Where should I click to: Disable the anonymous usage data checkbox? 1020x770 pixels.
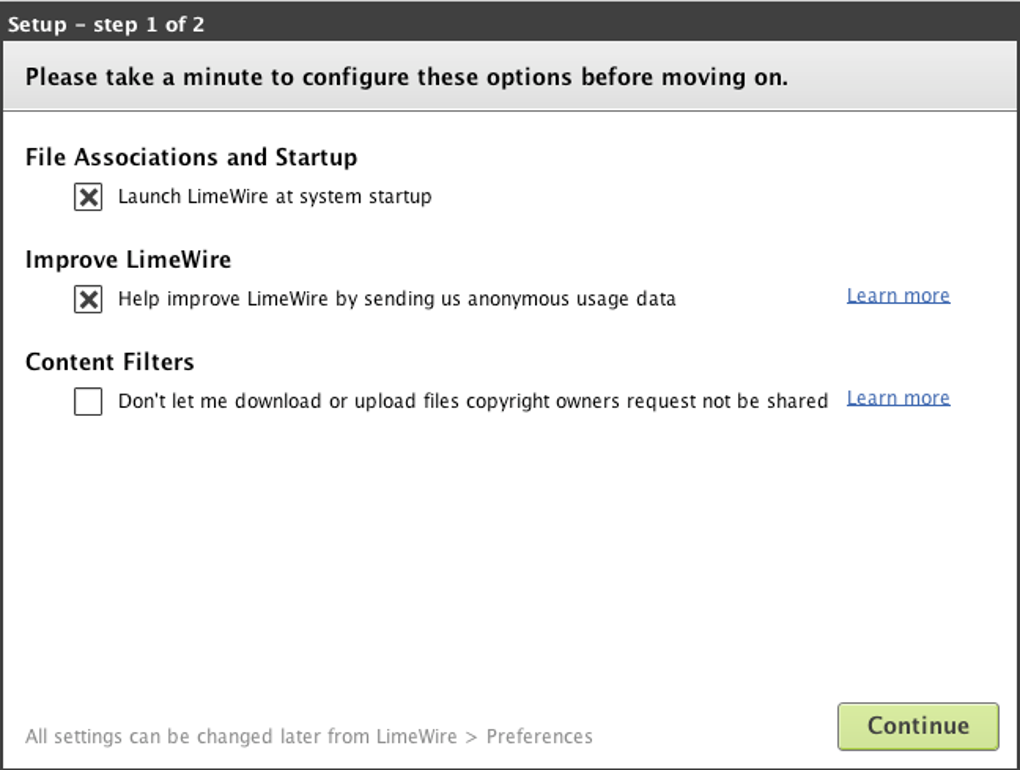(x=88, y=299)
